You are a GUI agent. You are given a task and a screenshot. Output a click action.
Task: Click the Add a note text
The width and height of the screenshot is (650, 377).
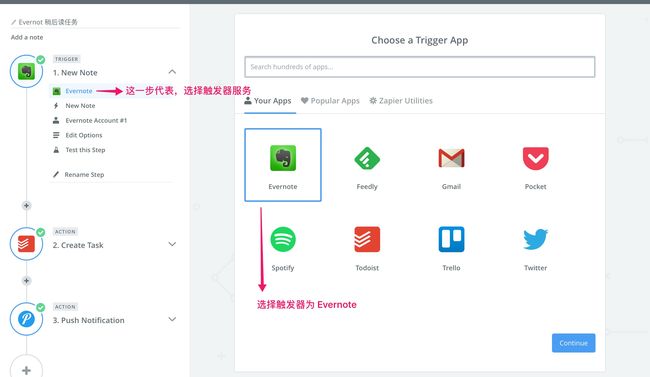(27, 37)
